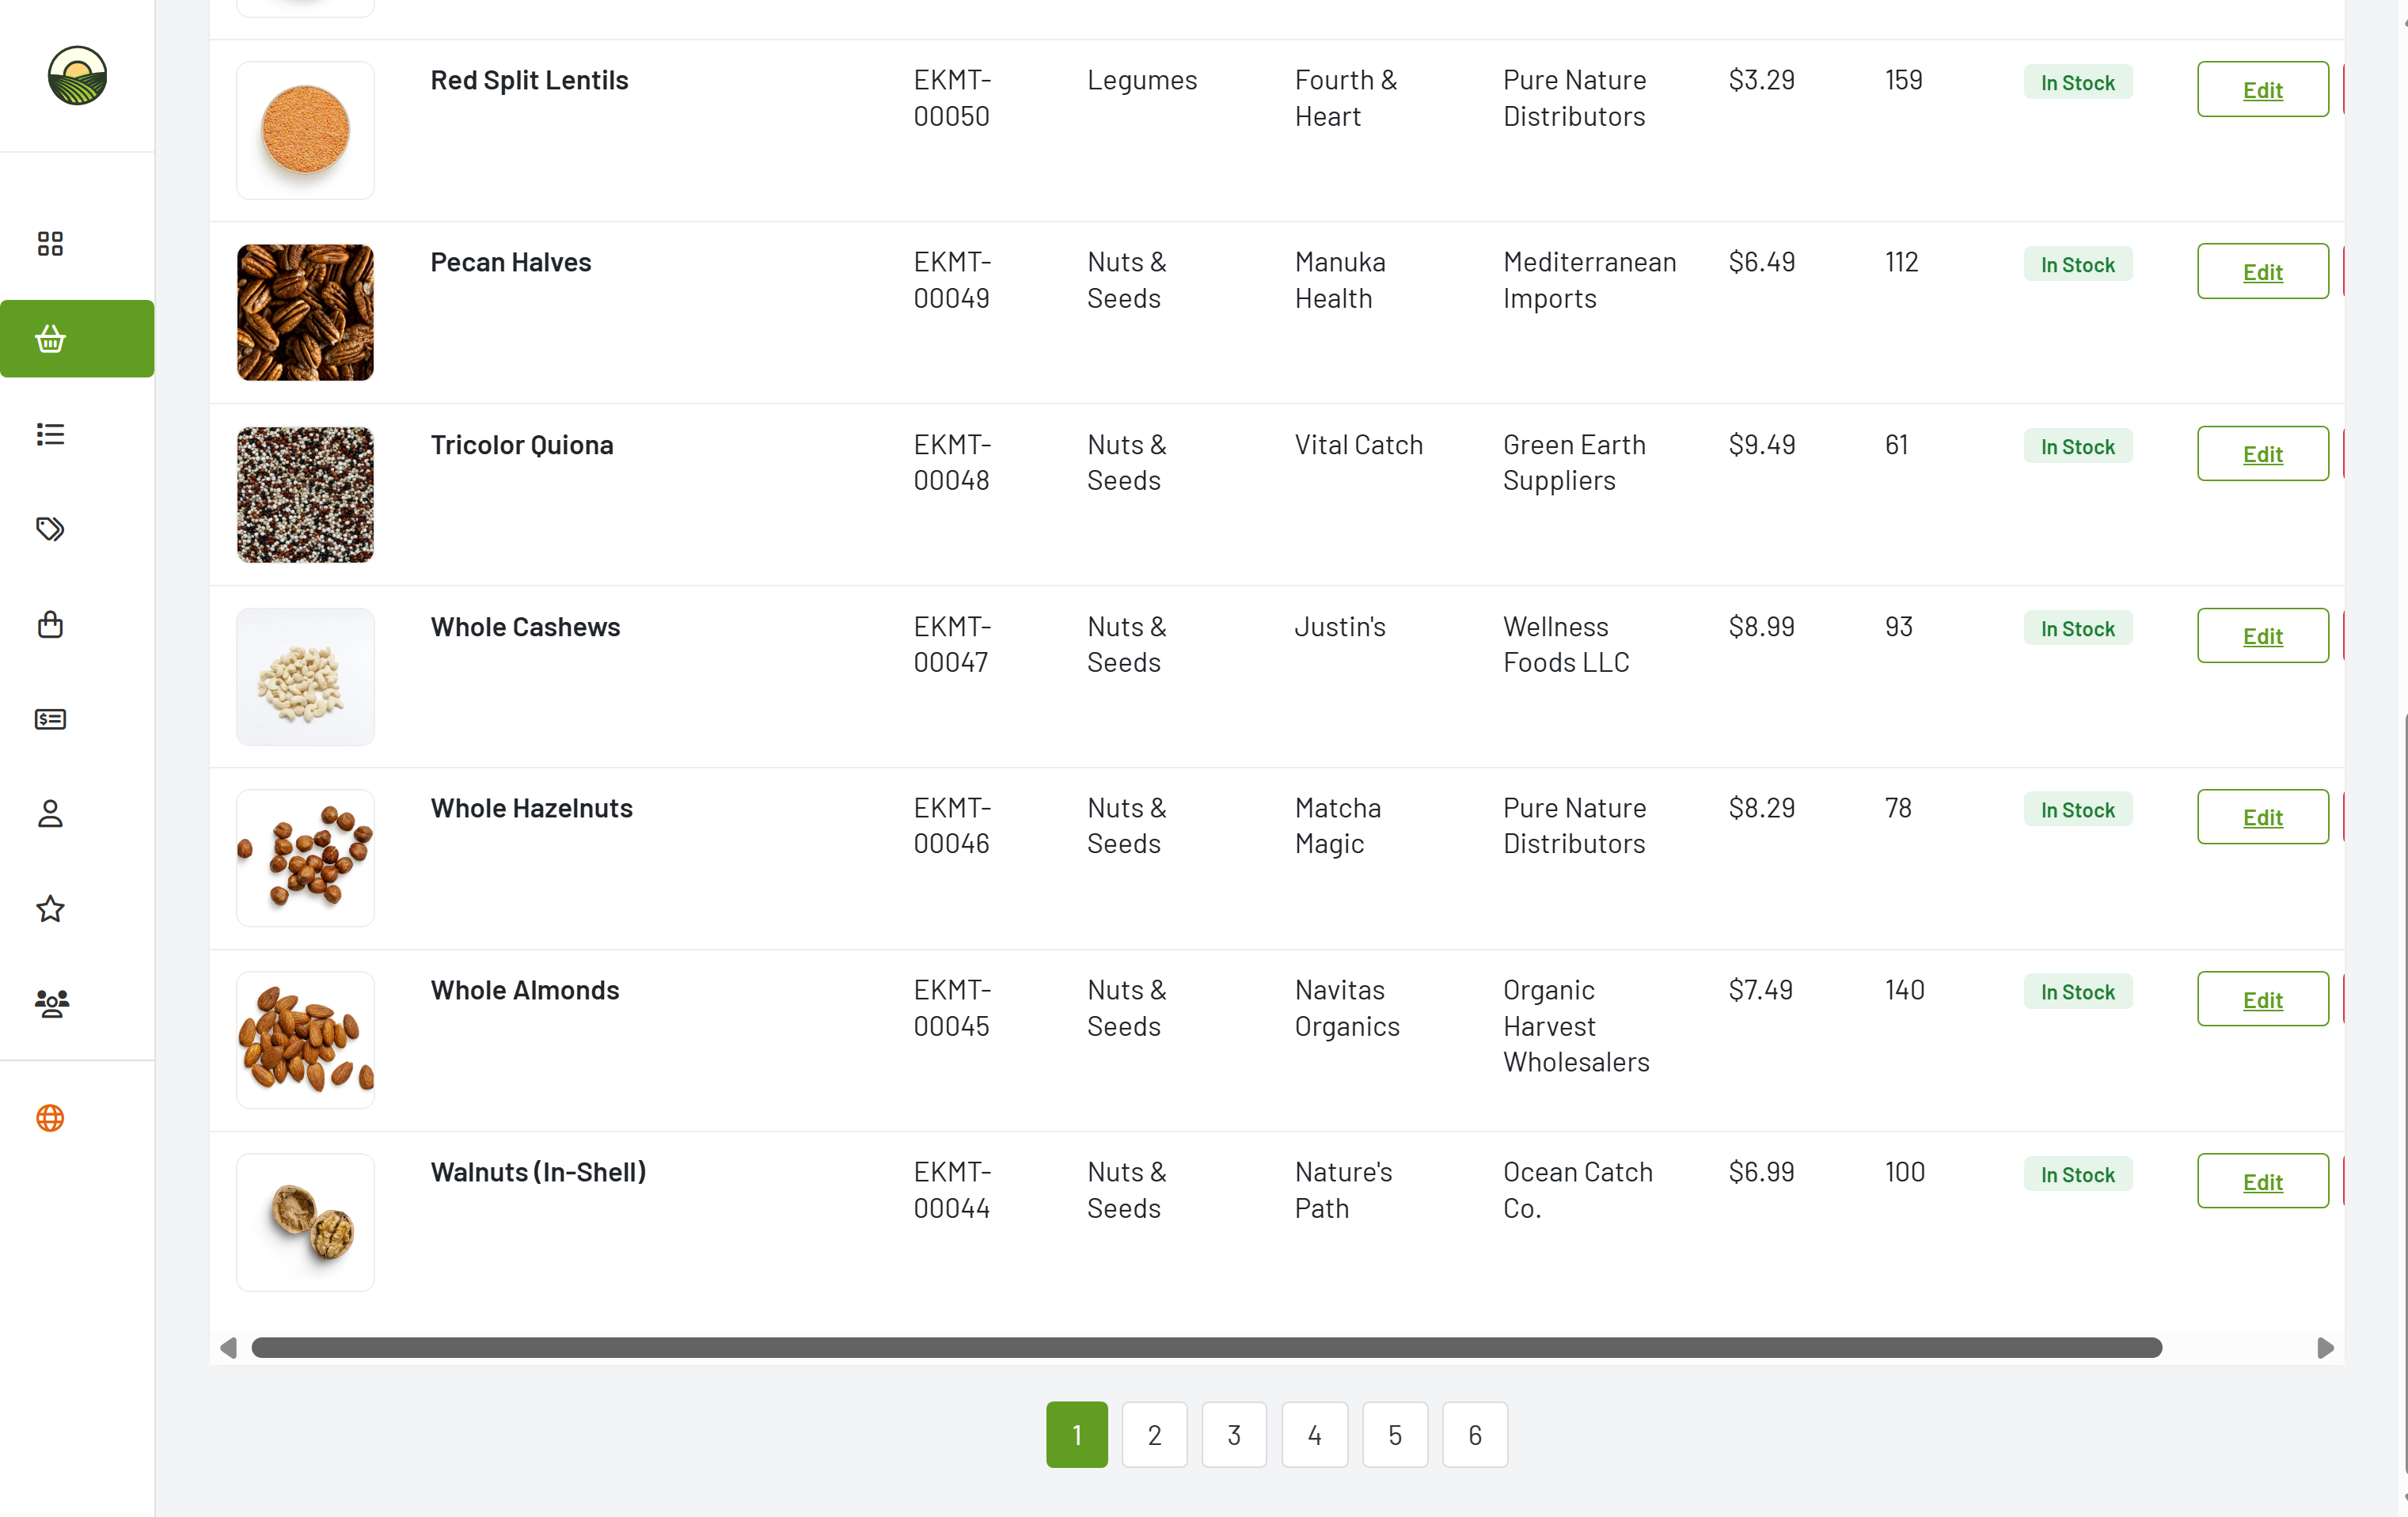This screenshot has height=1517, width=2408.
Task: Open the payment card icon in sidebar
Action: (x=50, y=719)
